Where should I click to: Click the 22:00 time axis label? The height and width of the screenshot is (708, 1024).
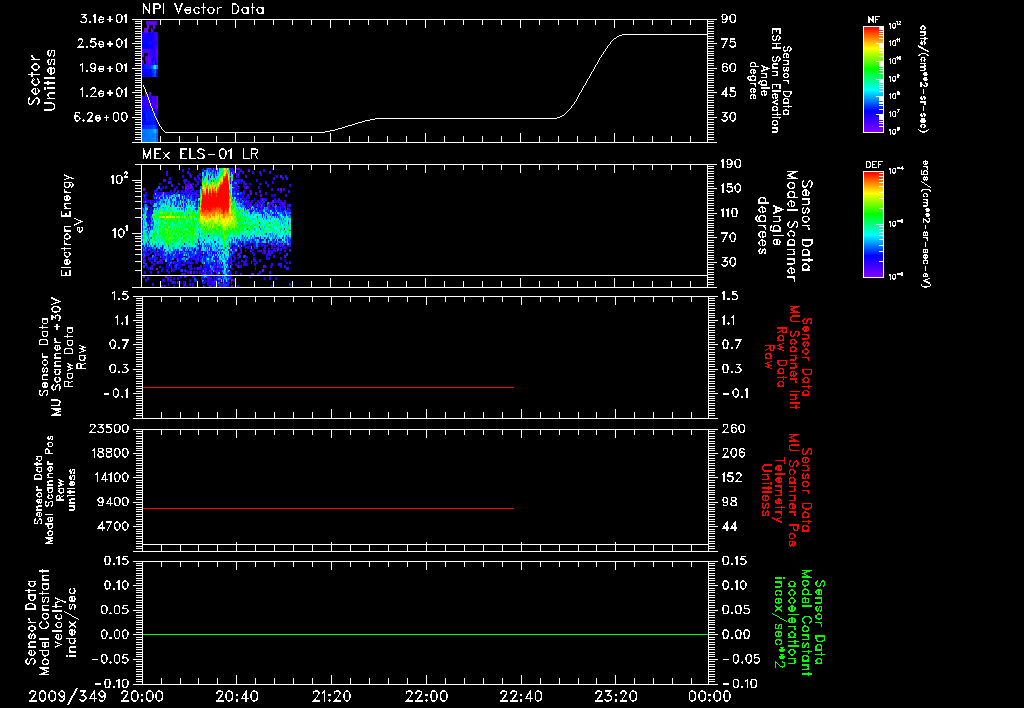(x=426, y=696)
